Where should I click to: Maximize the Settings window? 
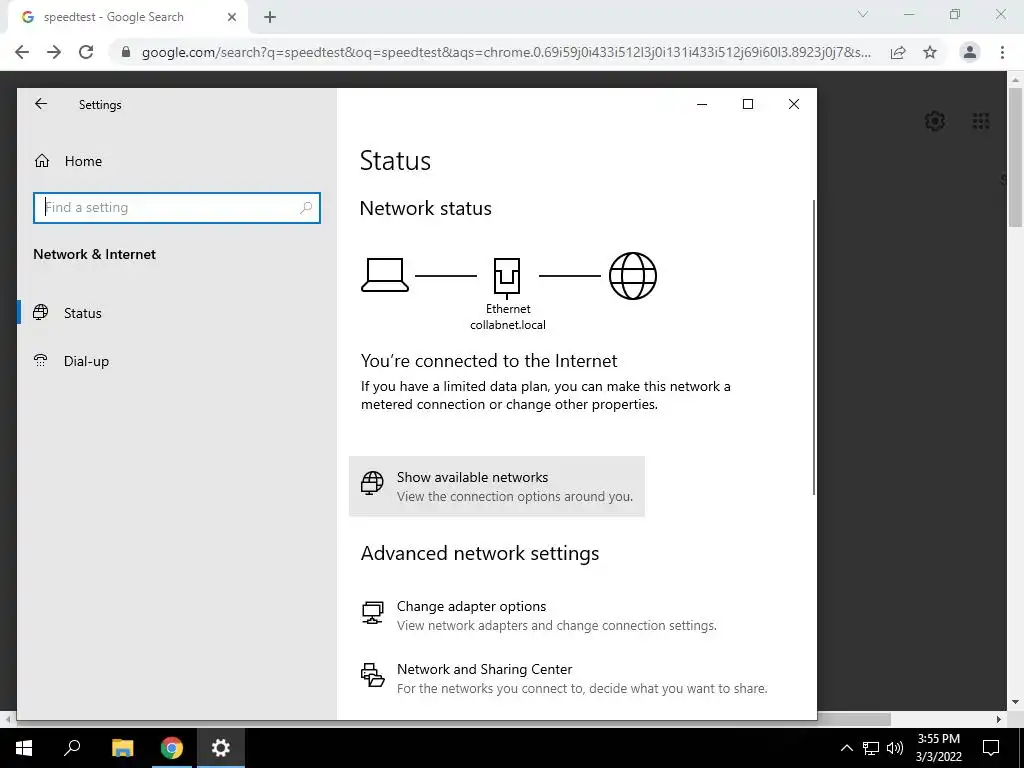748,104
